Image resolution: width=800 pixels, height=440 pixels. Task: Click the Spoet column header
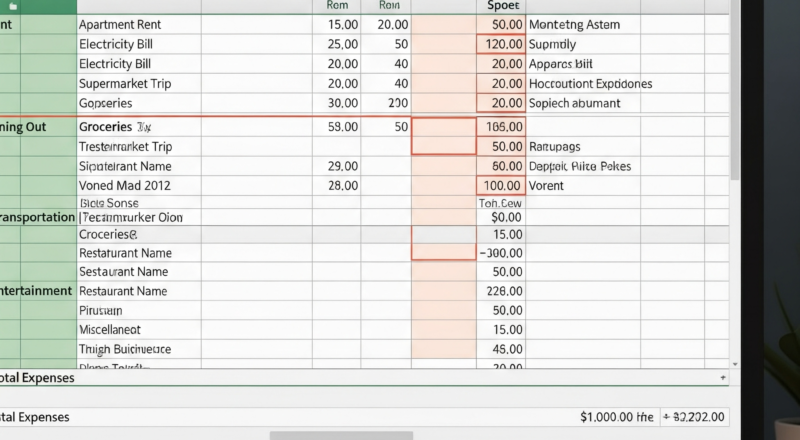pyautogui.click(x=500, y=5)
